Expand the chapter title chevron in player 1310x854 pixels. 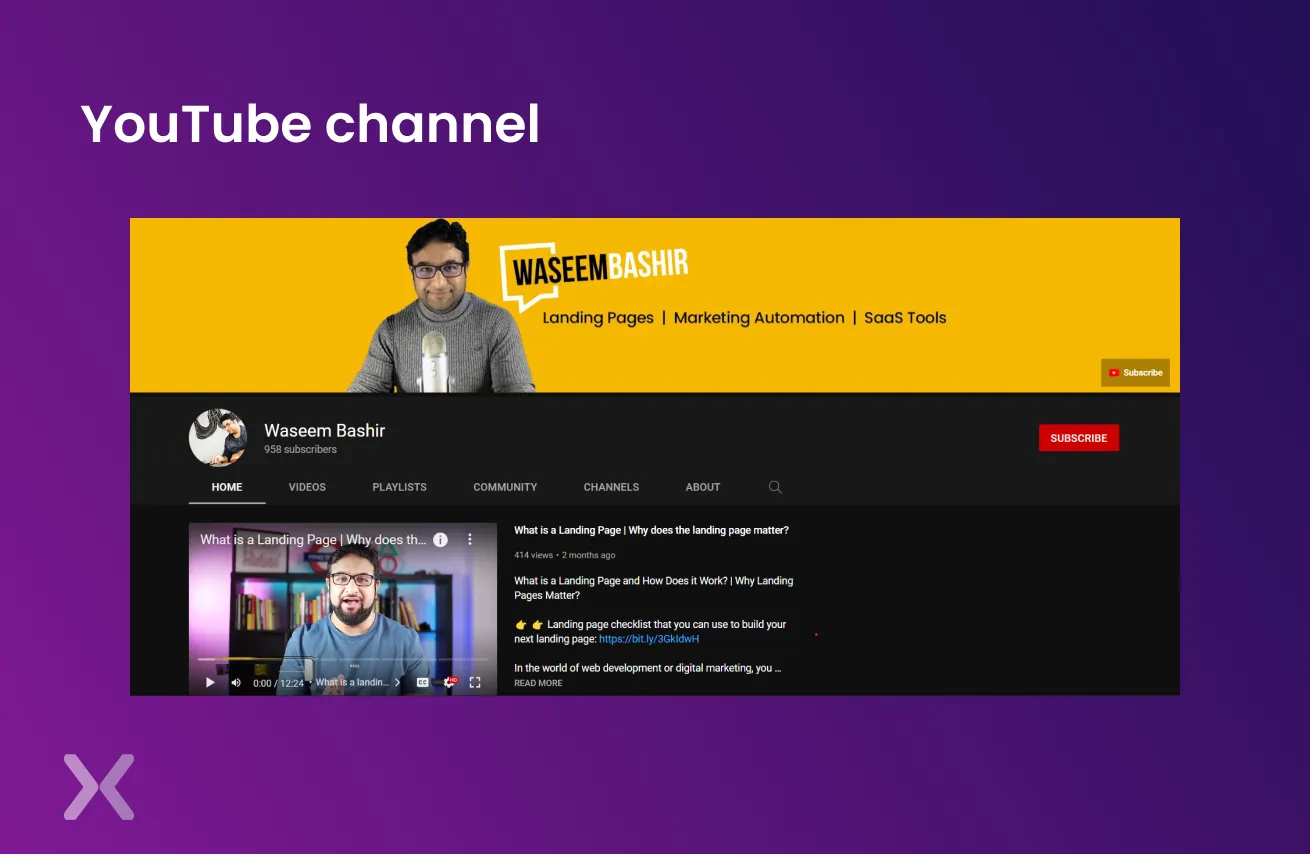point(397,682)
